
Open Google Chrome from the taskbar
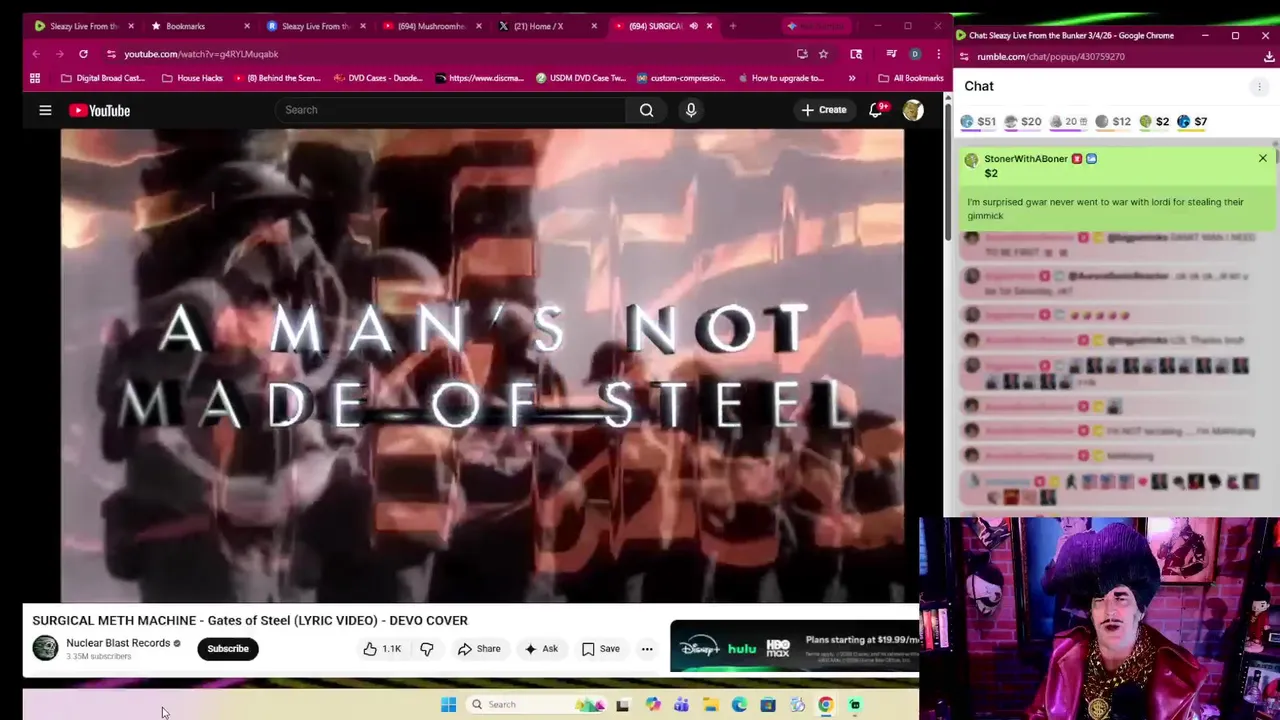pos(826,705)
